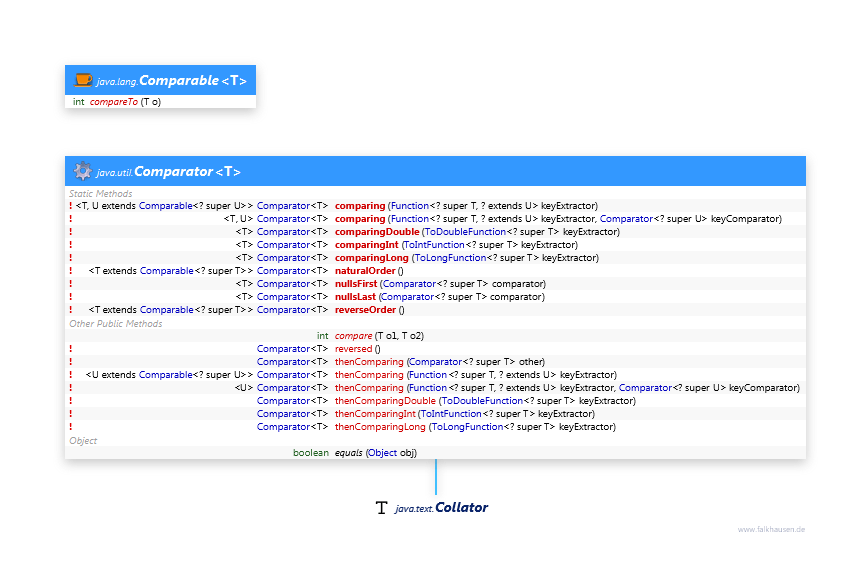
Task: Click the Comparable link in the reverseOrder row
Action: click(167, 309)
